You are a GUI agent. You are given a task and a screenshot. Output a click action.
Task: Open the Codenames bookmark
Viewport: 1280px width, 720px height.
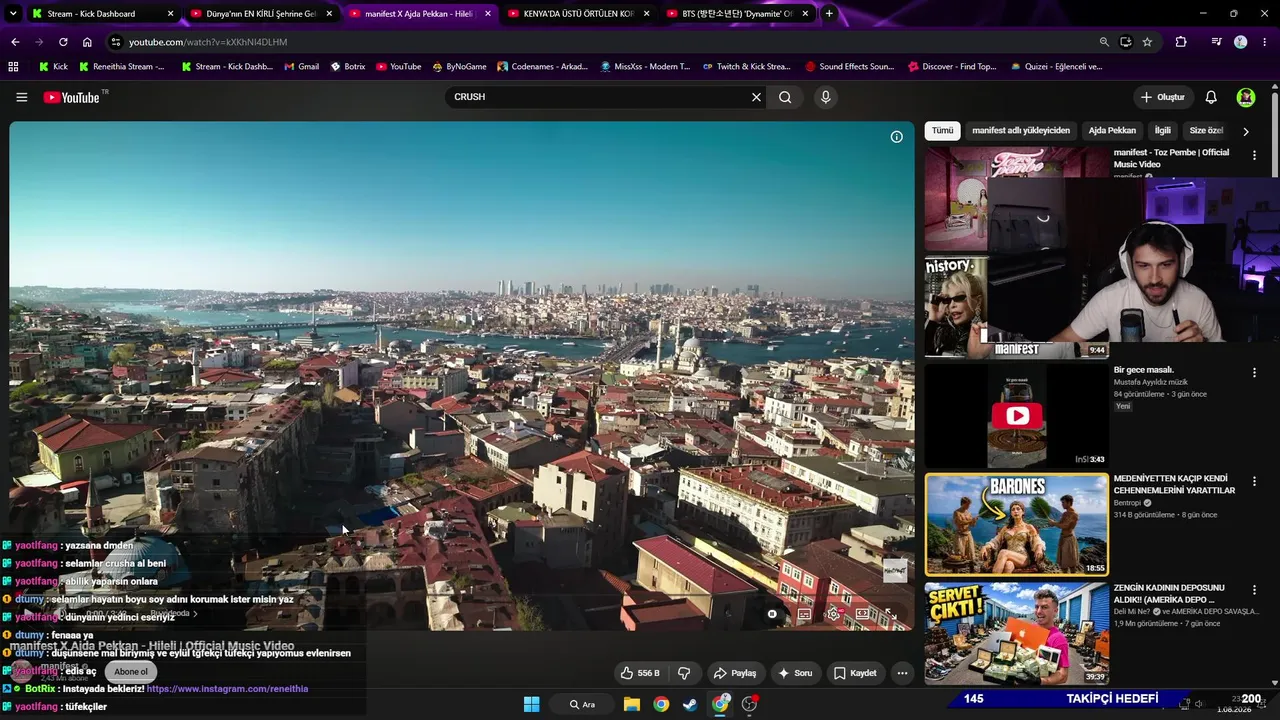(543, 67)
